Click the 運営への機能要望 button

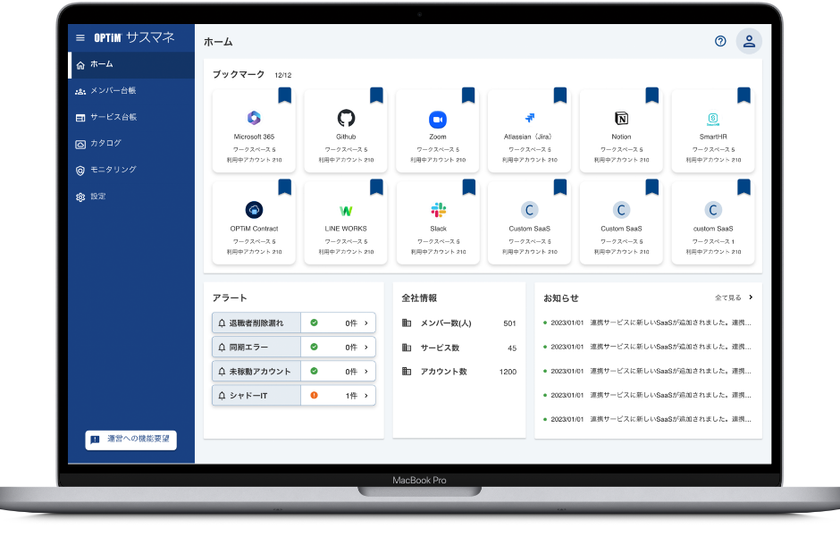click(x=131, y=440)
